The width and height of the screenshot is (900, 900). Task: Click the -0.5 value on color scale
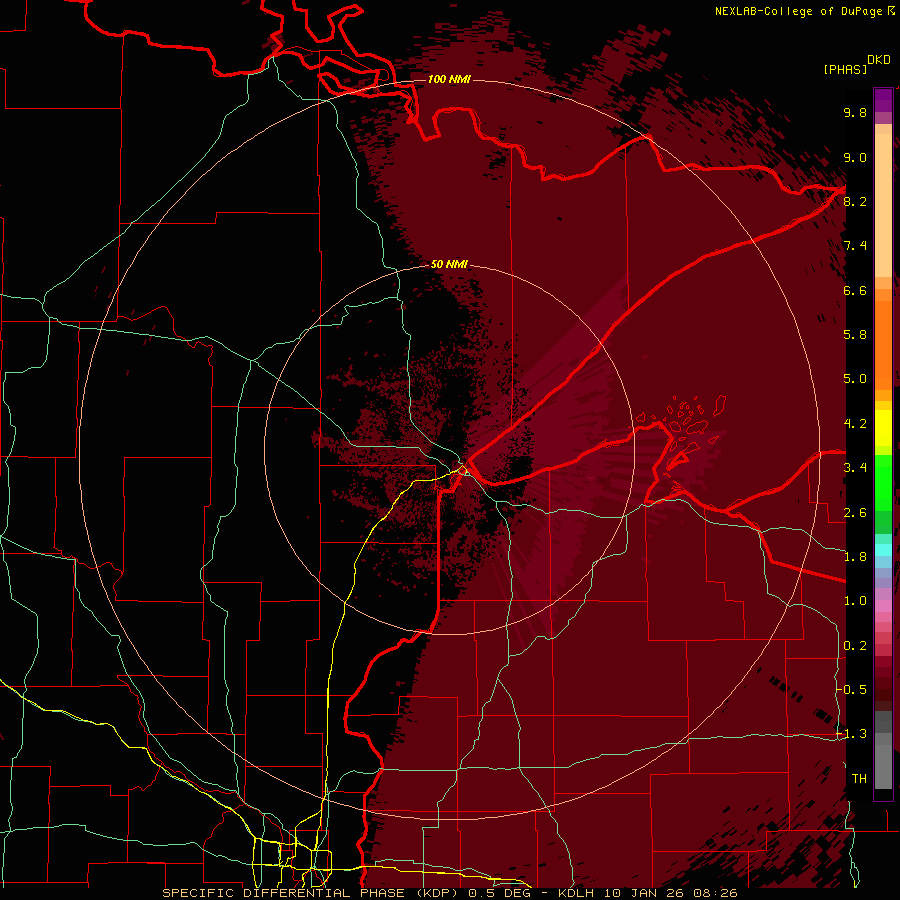pos(852,689)
